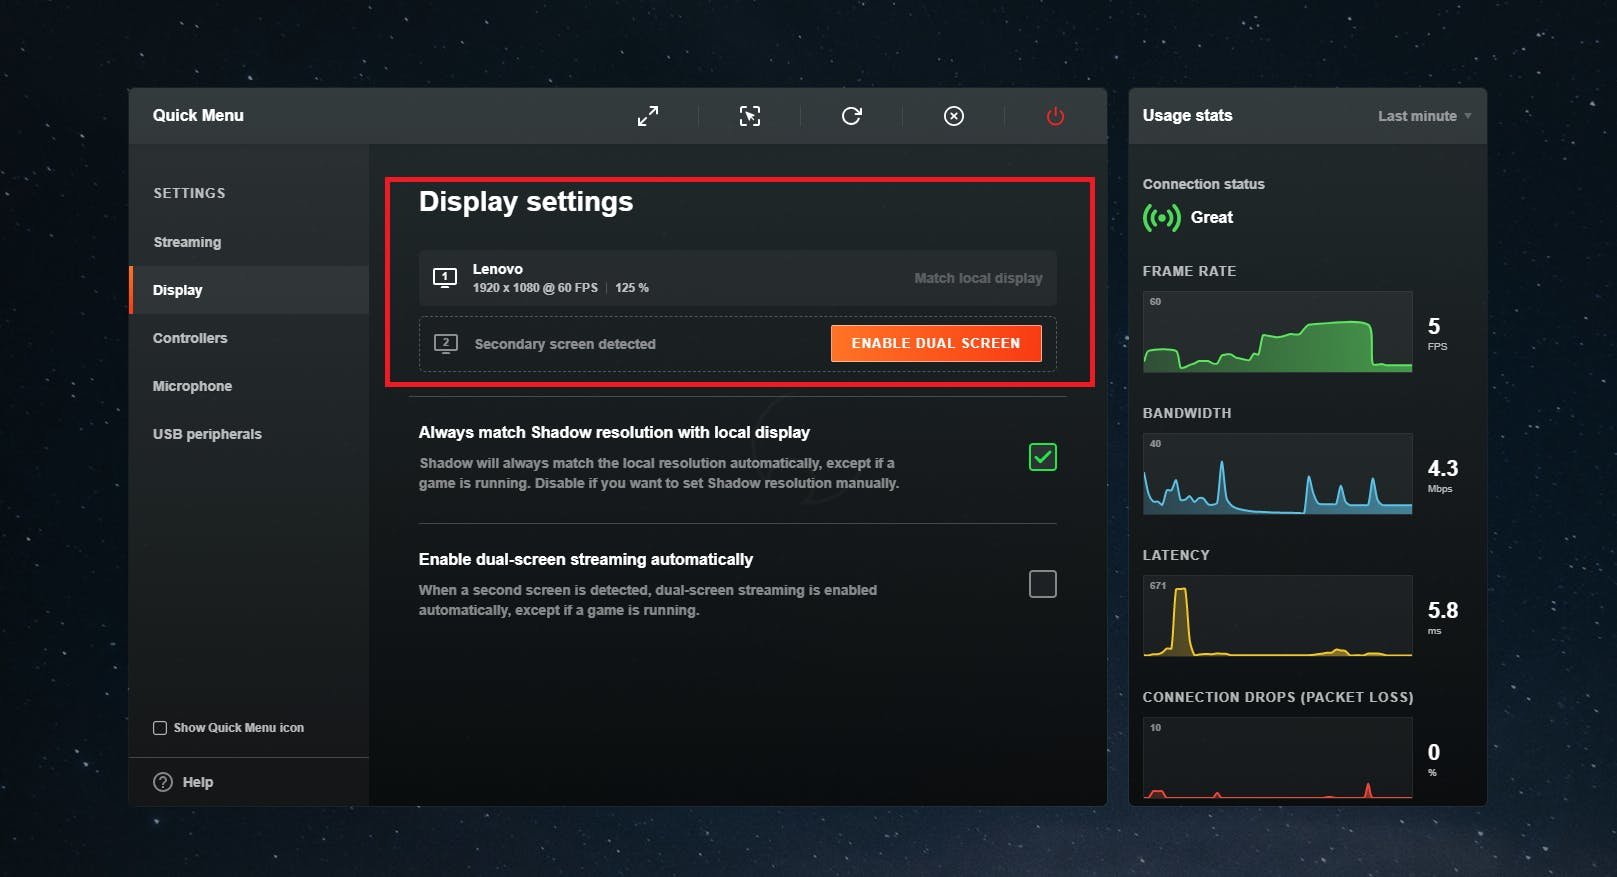Click the ENABLE DUAL SCREEN button
The image size is (1617, 877).
pos(936,343)
